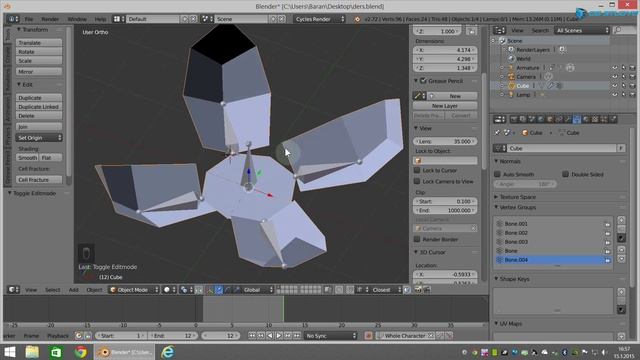Viewport: 640px width, 360px height.
Task: Open Object Mode dropdown
Action: click(134, 290)
